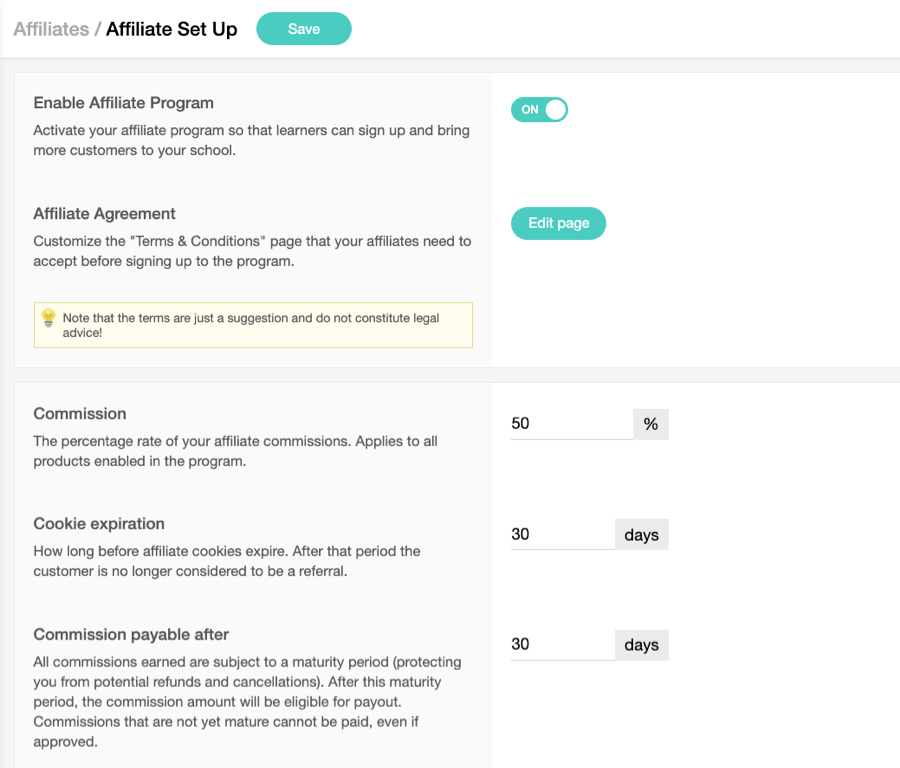Open the Edit page button
Viewport: 900px width, 768px height.
[558, 223]
